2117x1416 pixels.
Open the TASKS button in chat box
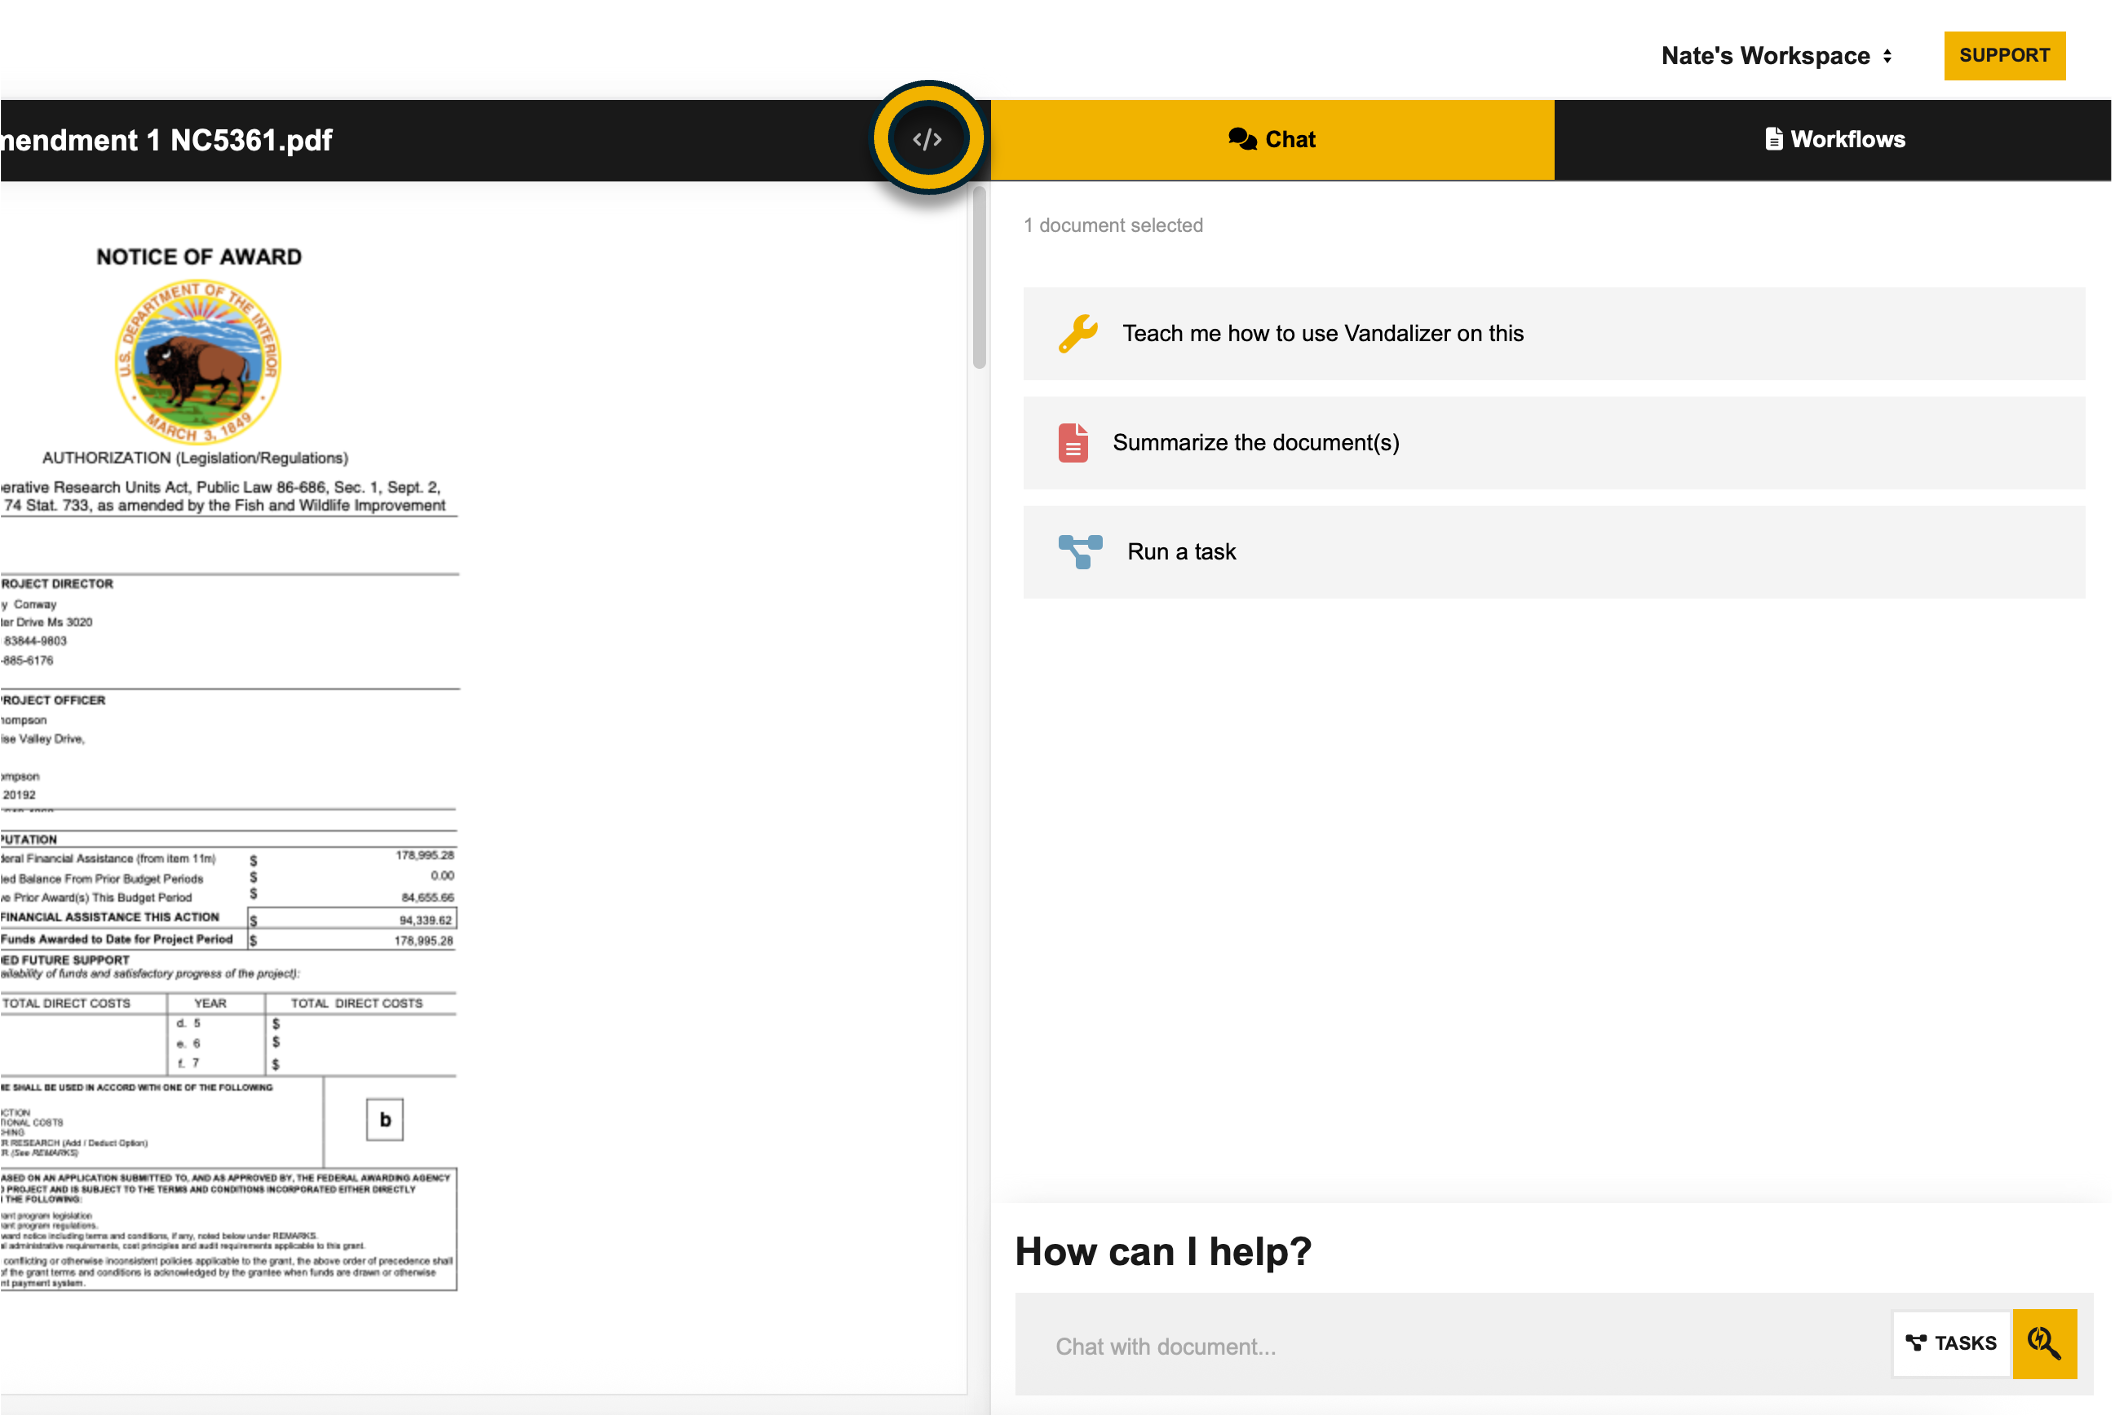coord(1951,1343)
